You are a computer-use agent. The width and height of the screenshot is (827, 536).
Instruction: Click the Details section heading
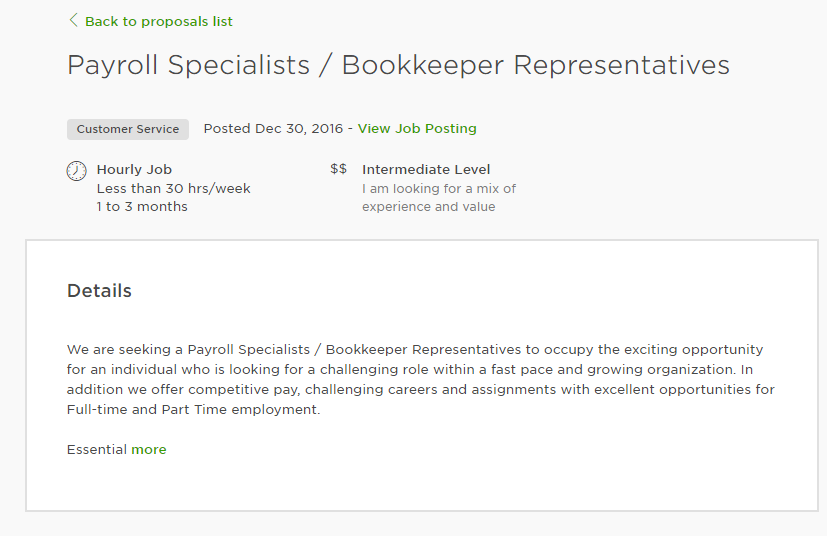coord(99,291)
